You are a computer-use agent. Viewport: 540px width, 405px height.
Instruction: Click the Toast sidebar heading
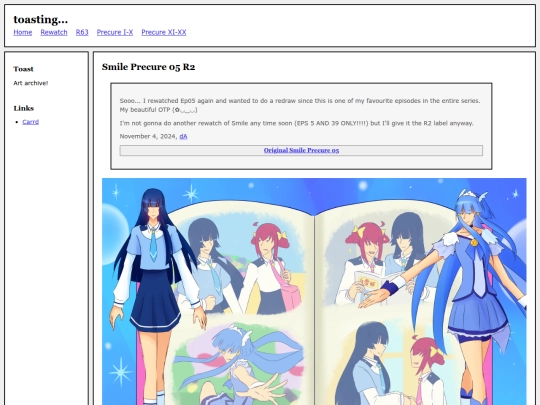tap(23, 69)
